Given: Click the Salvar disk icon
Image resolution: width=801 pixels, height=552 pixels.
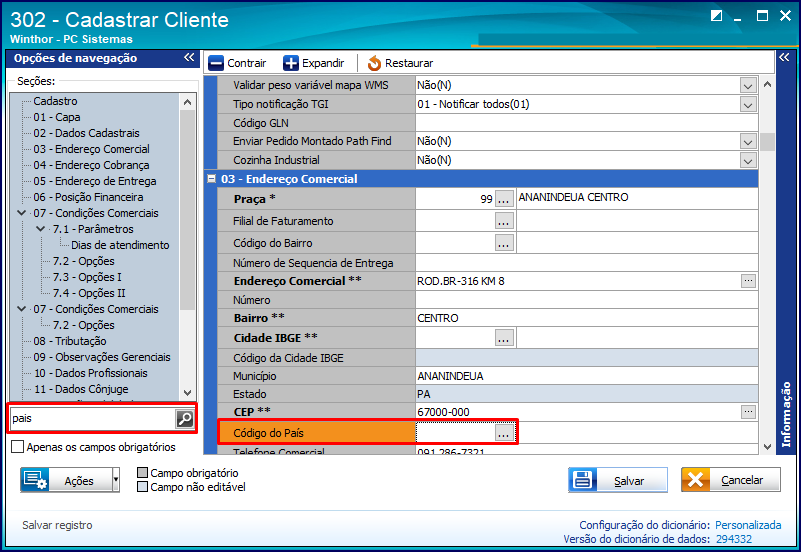Looking at the screenshot, I should coord(582,480).
